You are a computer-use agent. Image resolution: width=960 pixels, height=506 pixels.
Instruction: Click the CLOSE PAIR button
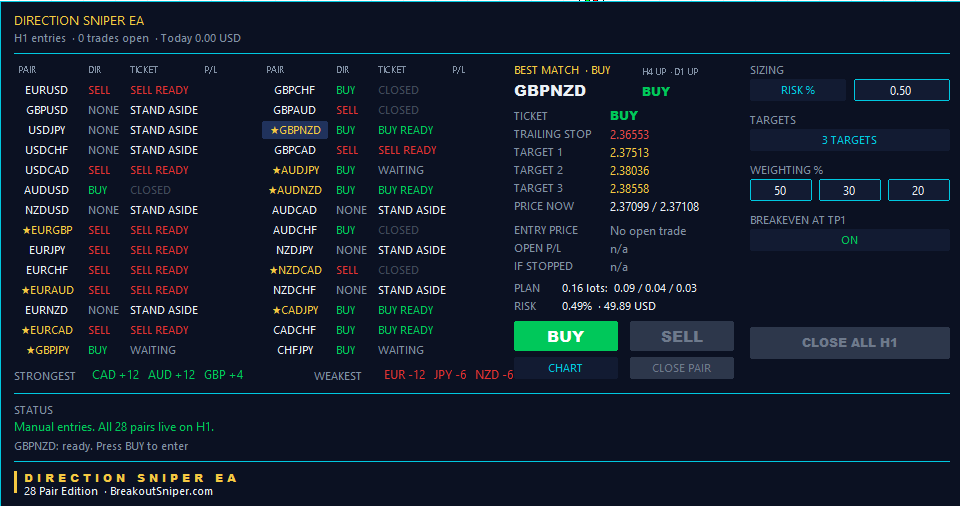(x=681, y=368)
